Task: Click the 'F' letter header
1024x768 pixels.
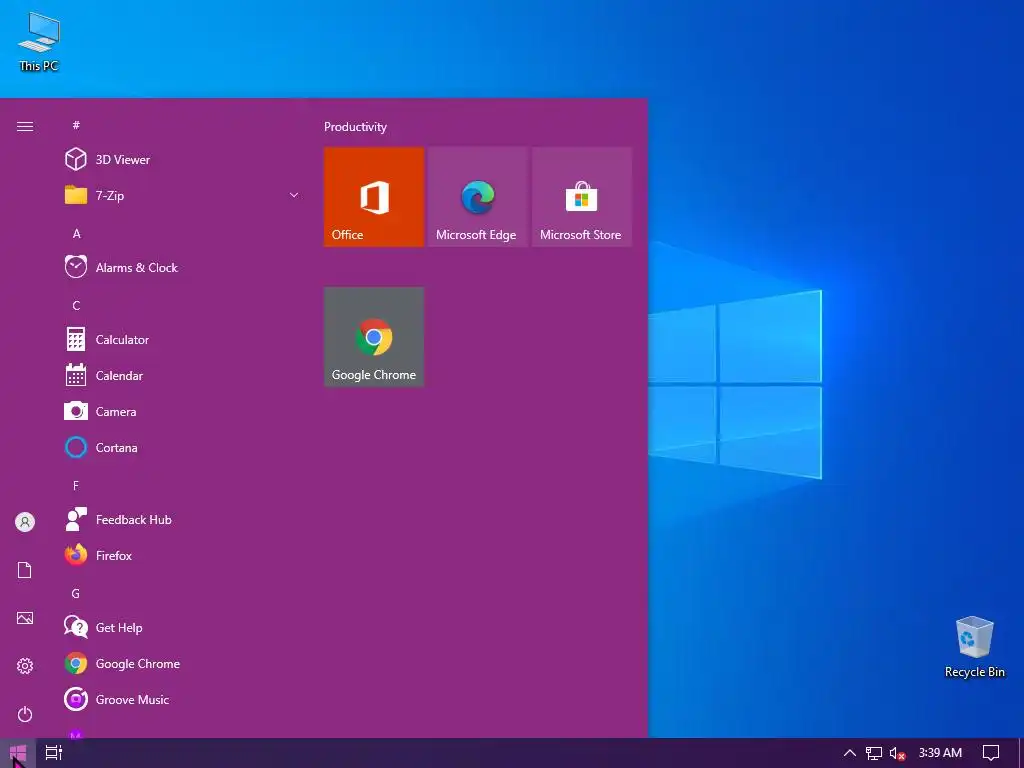Action: [76, 485]
